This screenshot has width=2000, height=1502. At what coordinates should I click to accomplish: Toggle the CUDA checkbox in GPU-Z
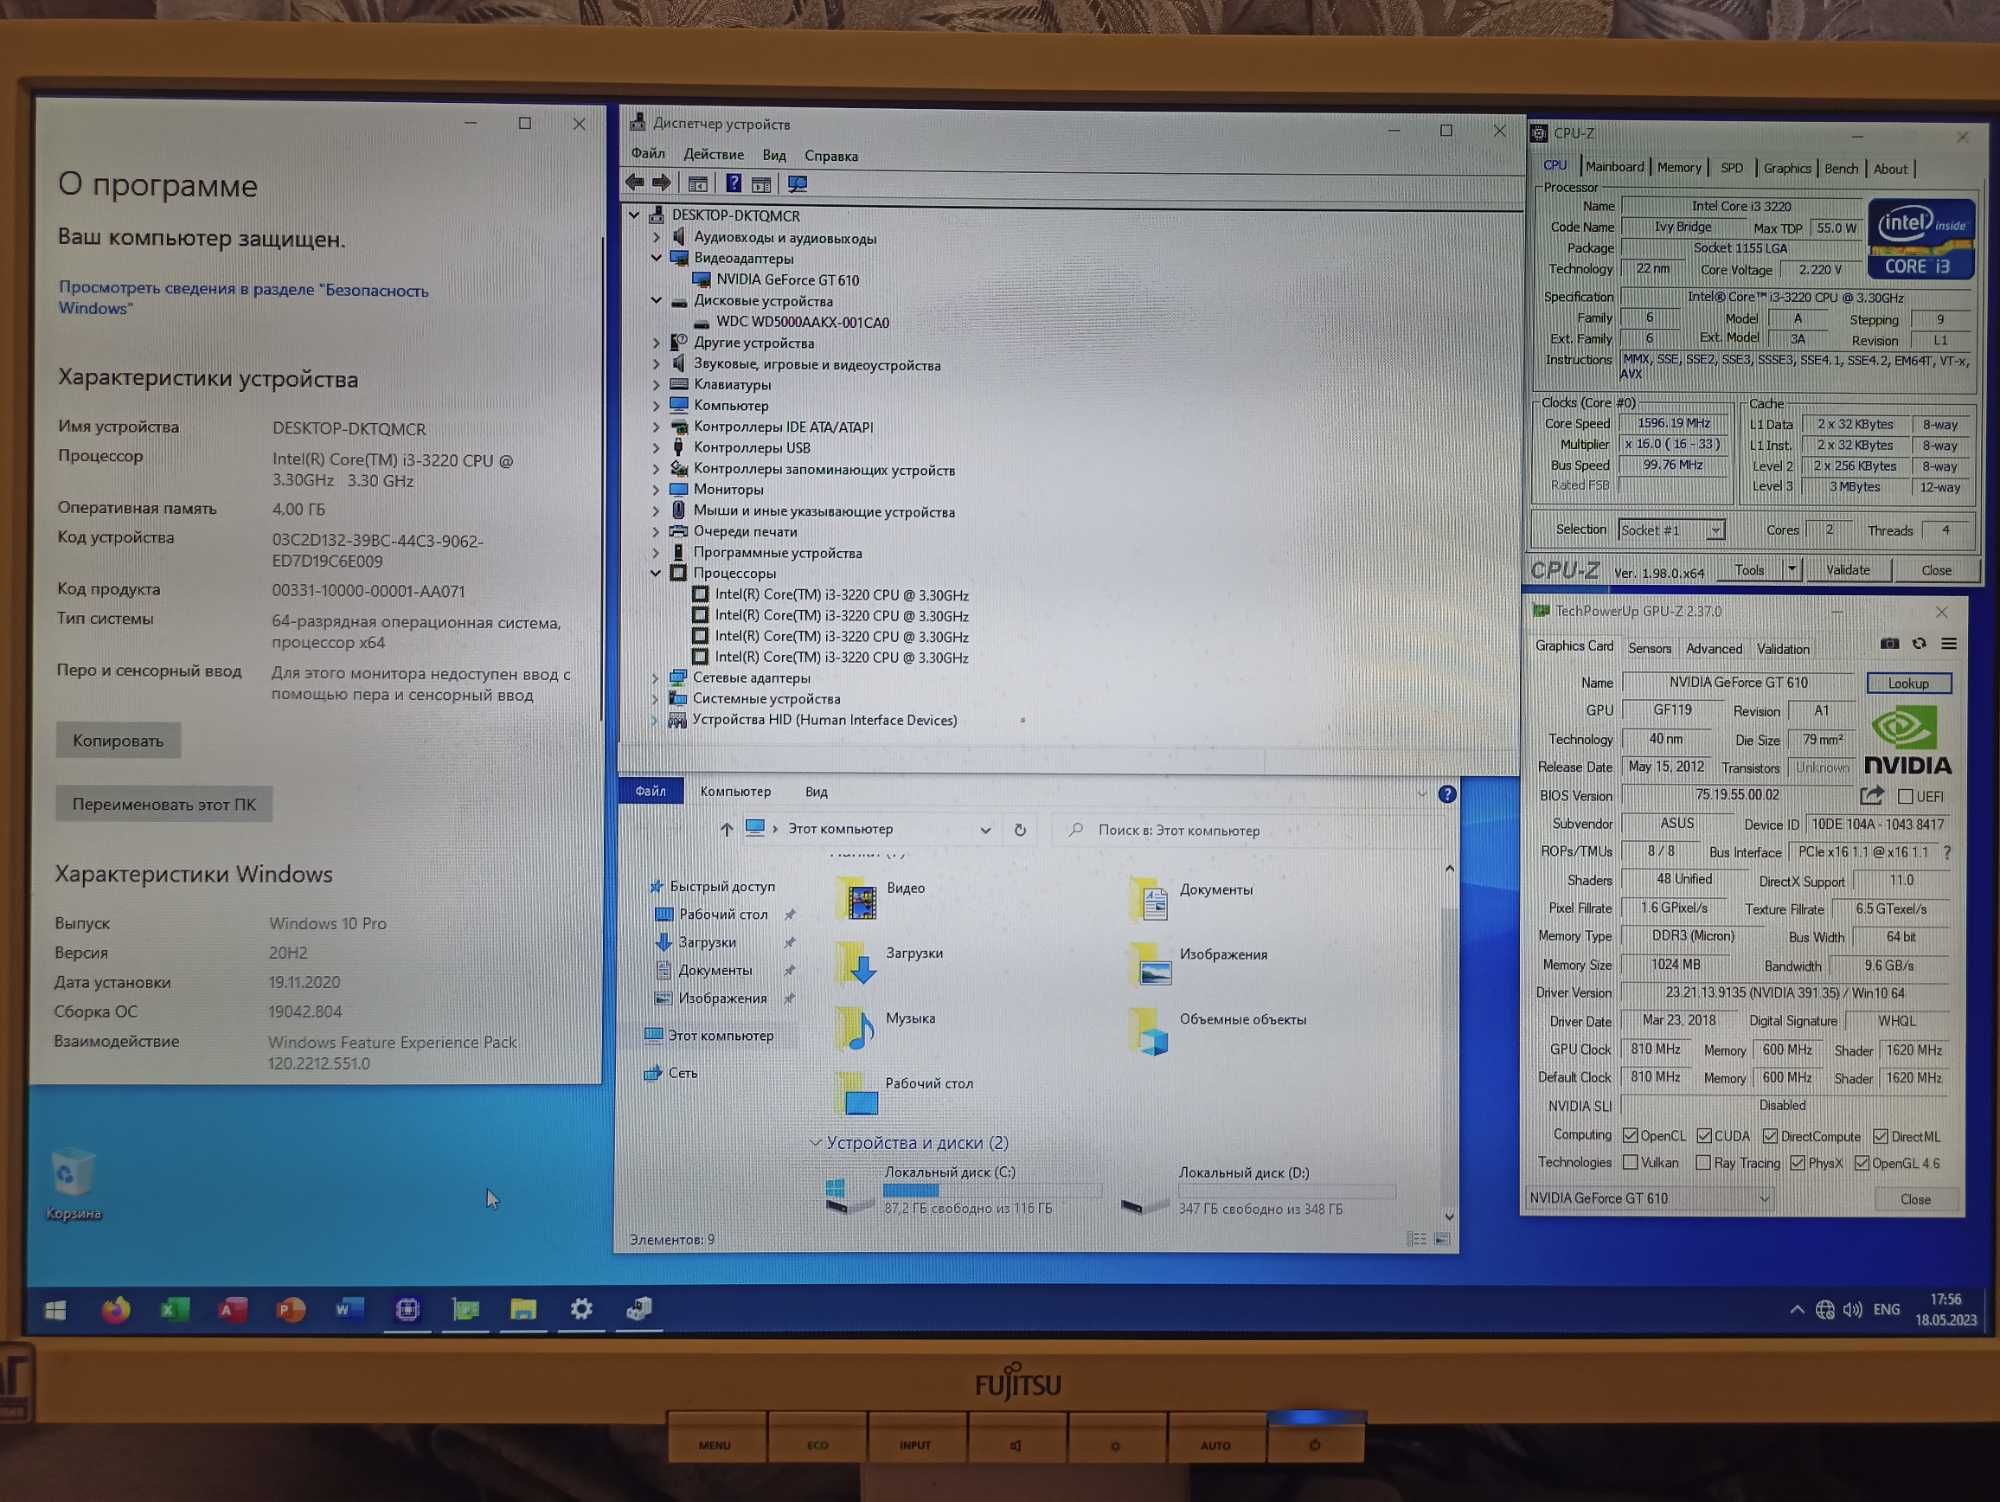pos(1704,1136)
